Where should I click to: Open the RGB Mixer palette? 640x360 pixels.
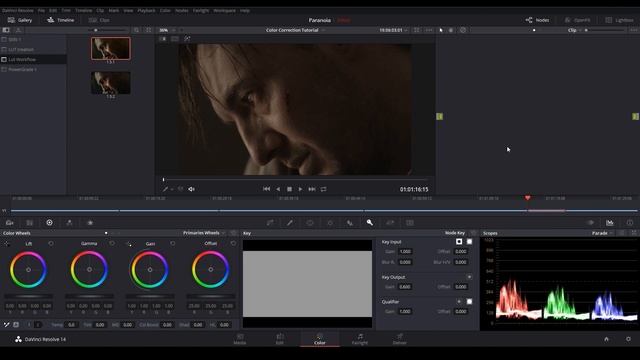pyautogui.click(x=69, y=222)
